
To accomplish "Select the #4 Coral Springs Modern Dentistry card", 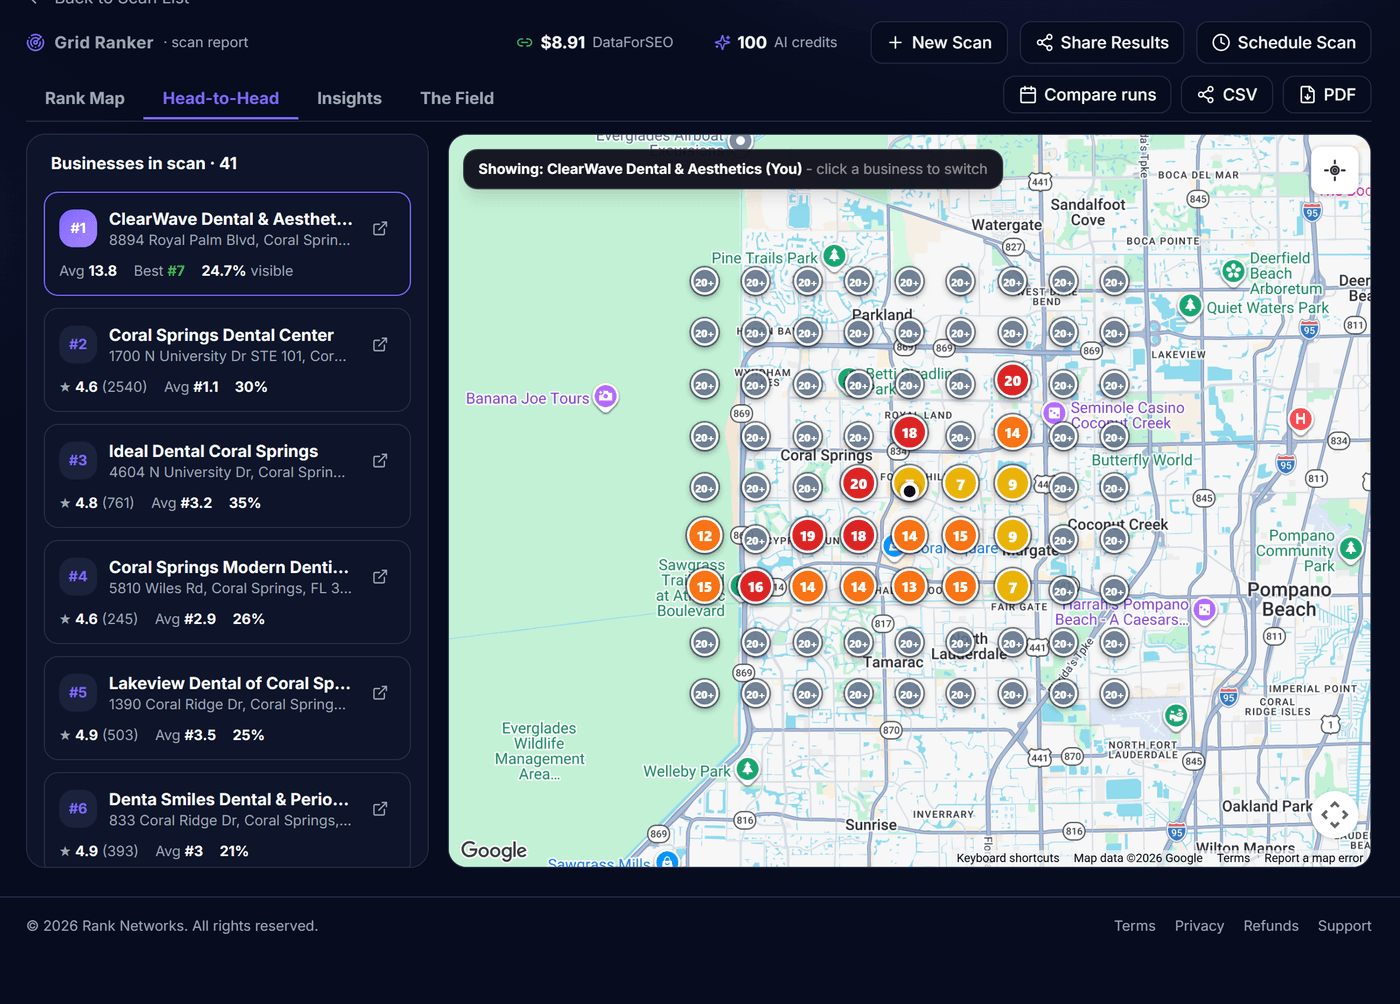I will click(227, 592).
